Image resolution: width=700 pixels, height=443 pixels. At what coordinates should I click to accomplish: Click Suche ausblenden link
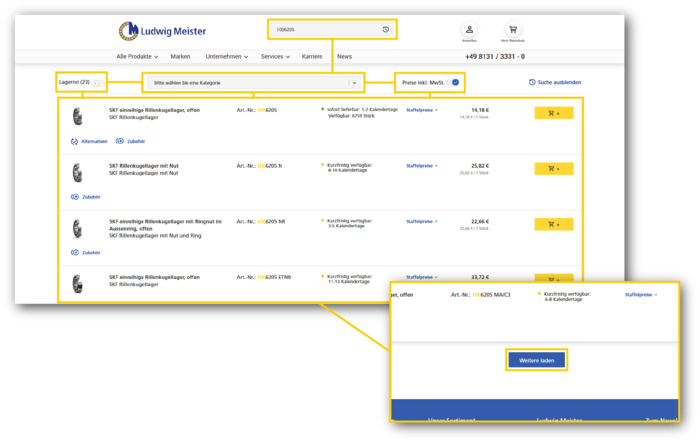554,82
